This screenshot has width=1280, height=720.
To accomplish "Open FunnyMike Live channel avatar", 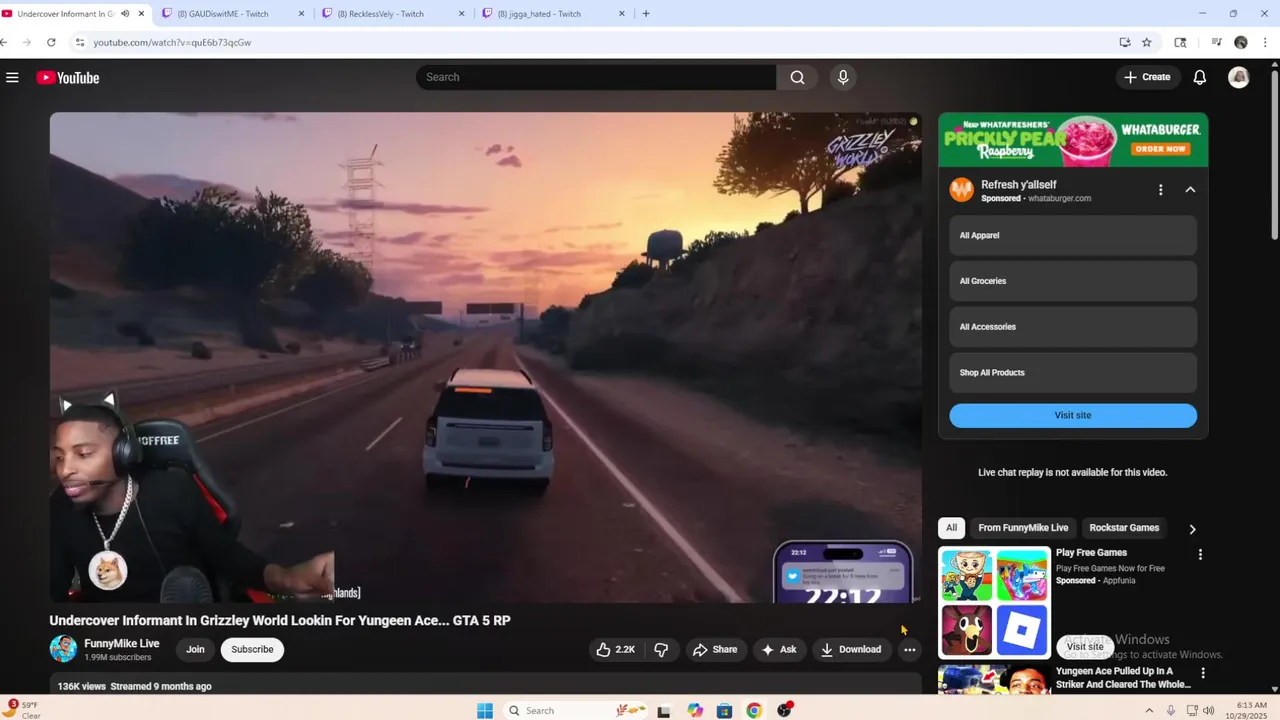I will (63, 649).
